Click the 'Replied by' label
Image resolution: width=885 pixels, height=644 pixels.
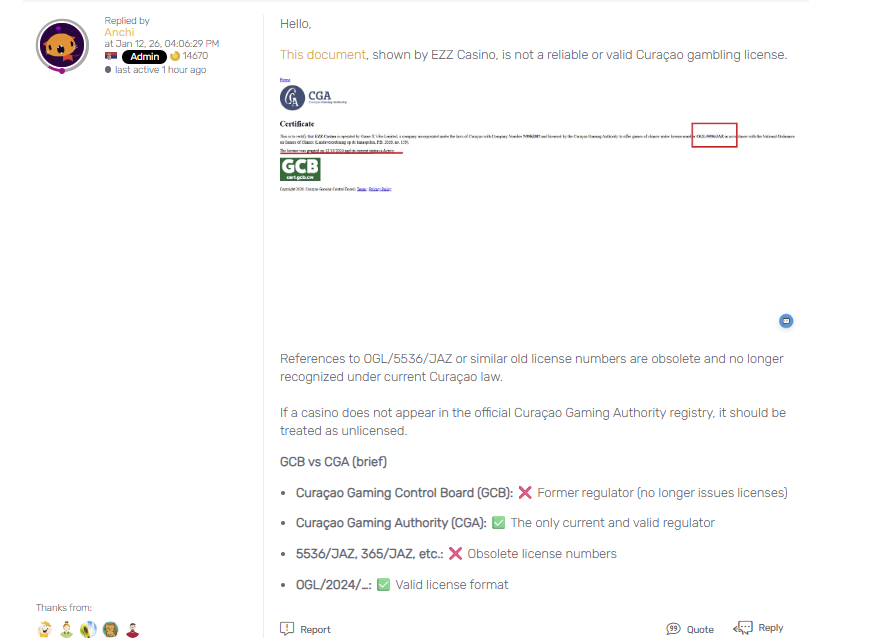[127, 20]
